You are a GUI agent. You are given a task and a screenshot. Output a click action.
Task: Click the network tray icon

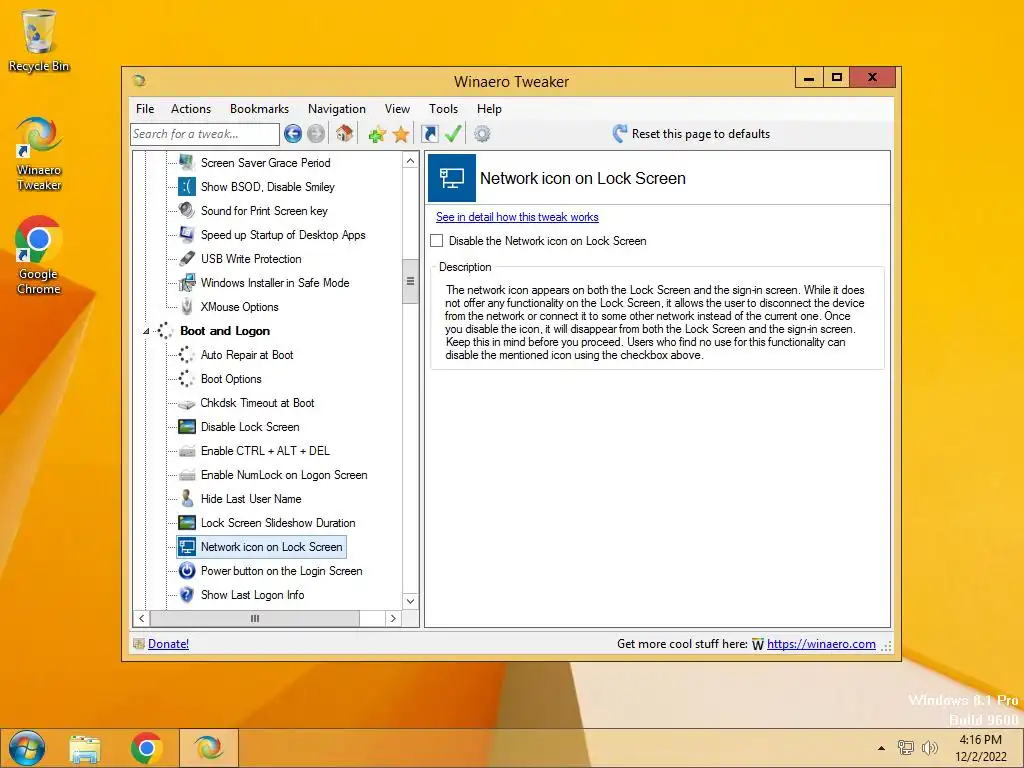(x=906, y=748)
